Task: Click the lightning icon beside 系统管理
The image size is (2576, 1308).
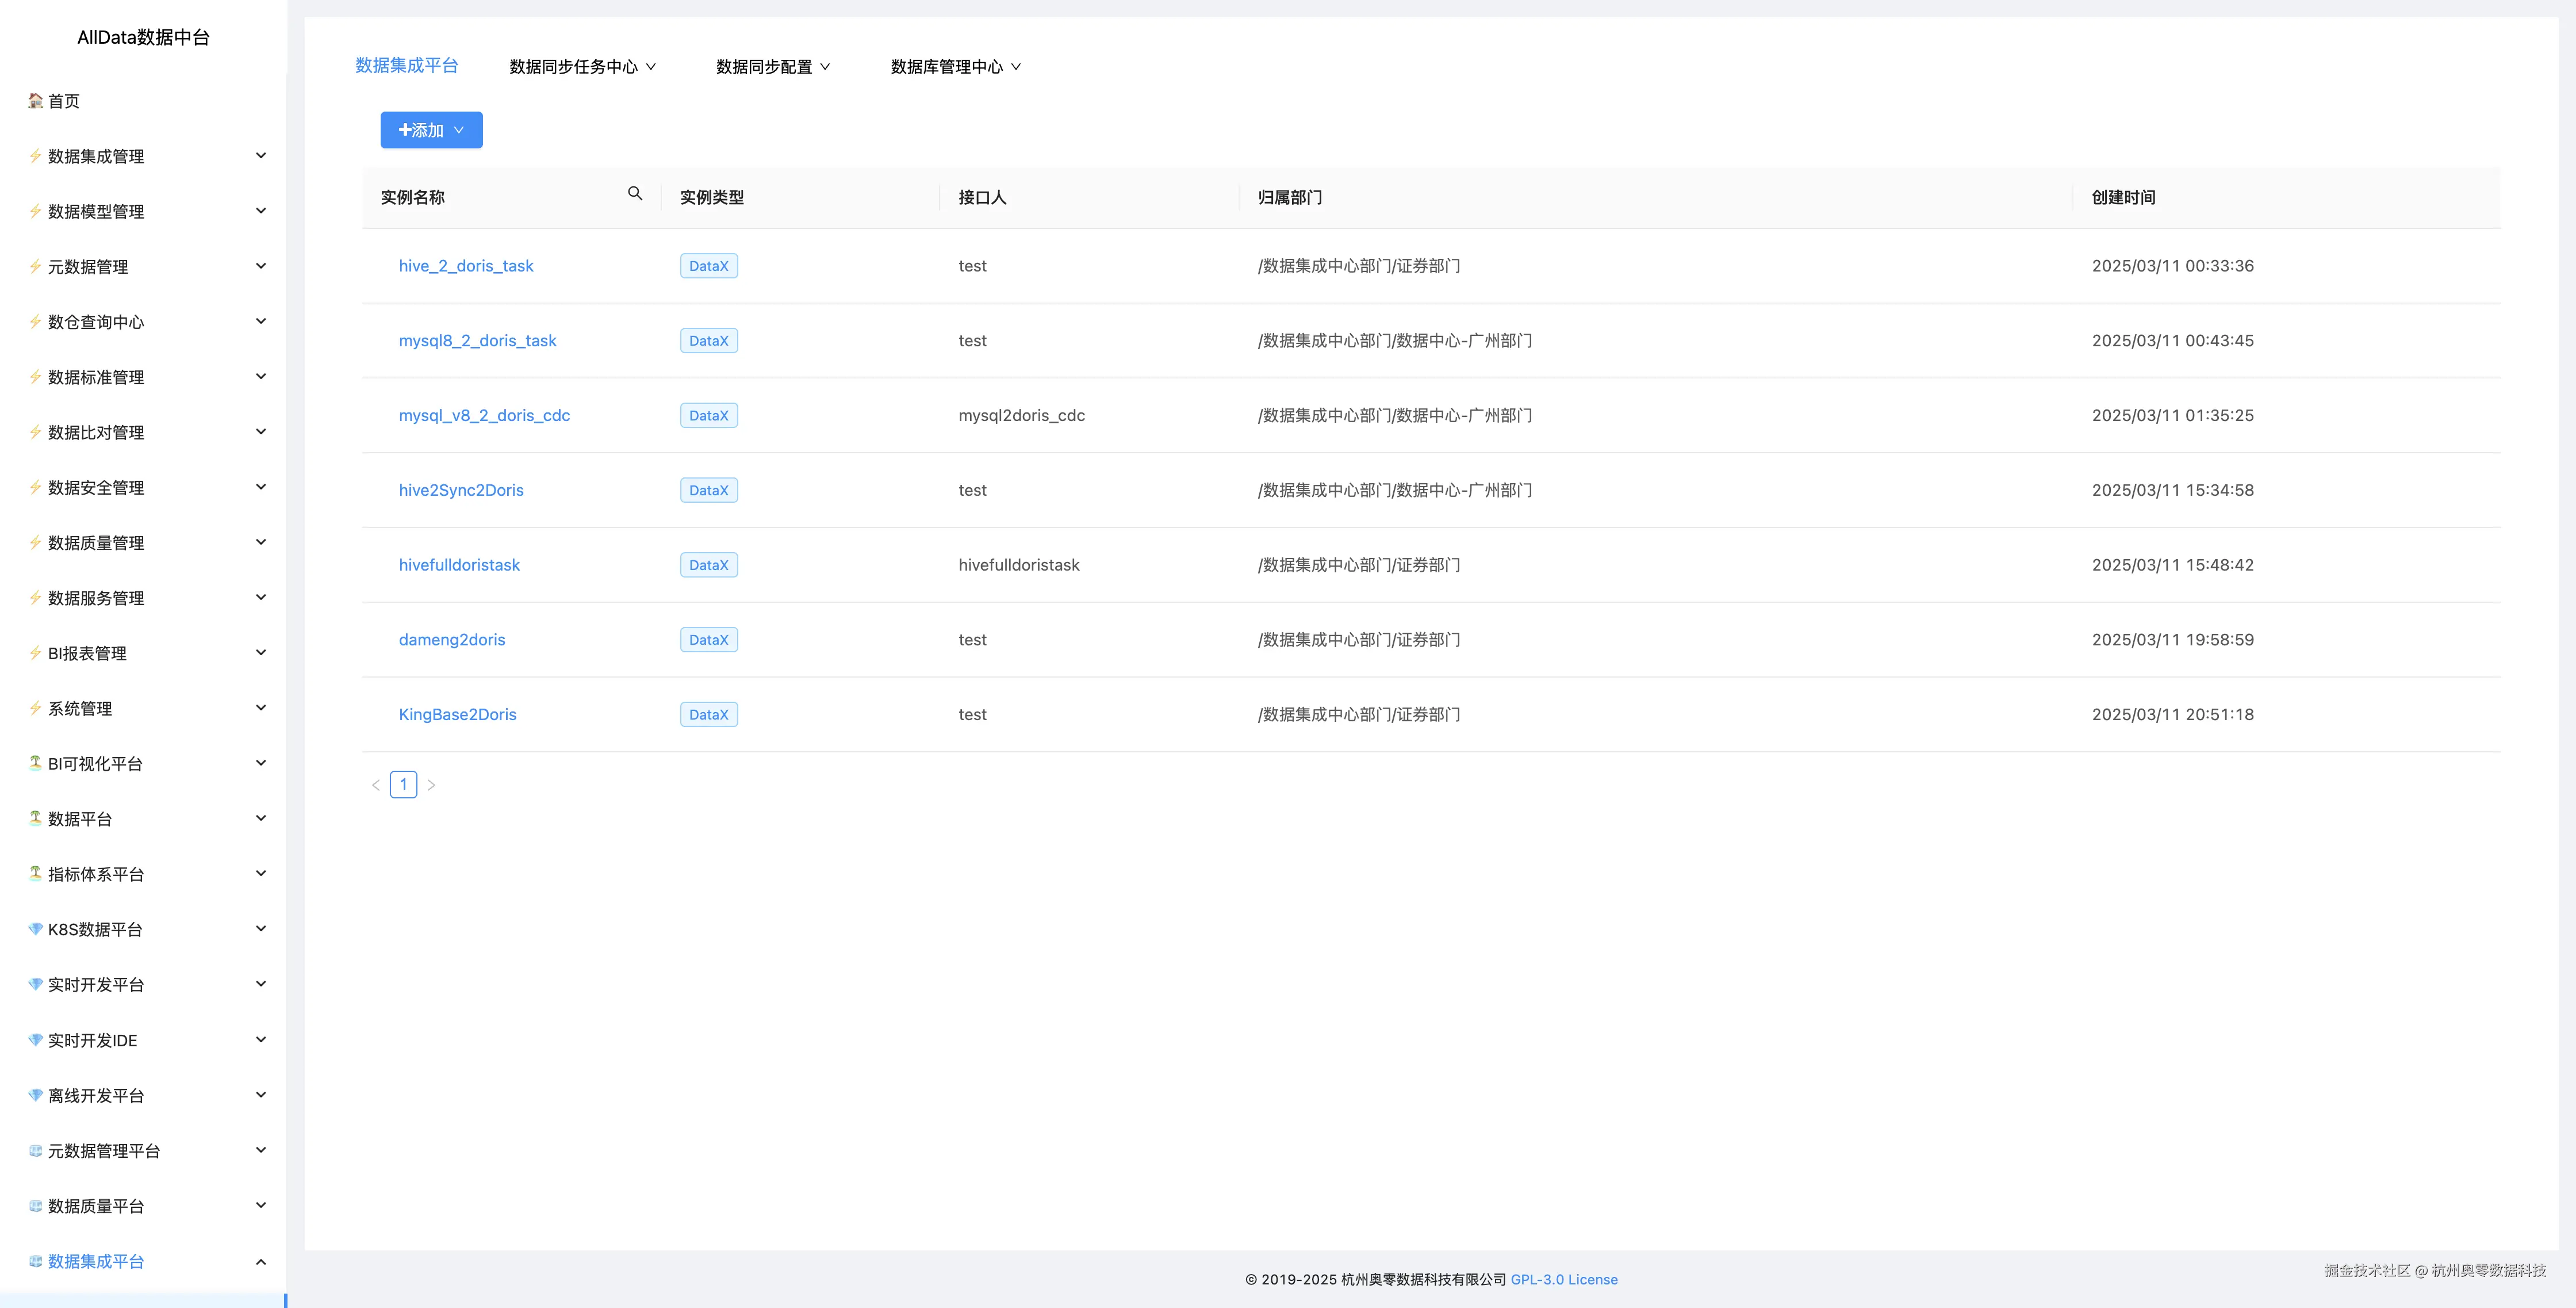Action: coord(36,708)
